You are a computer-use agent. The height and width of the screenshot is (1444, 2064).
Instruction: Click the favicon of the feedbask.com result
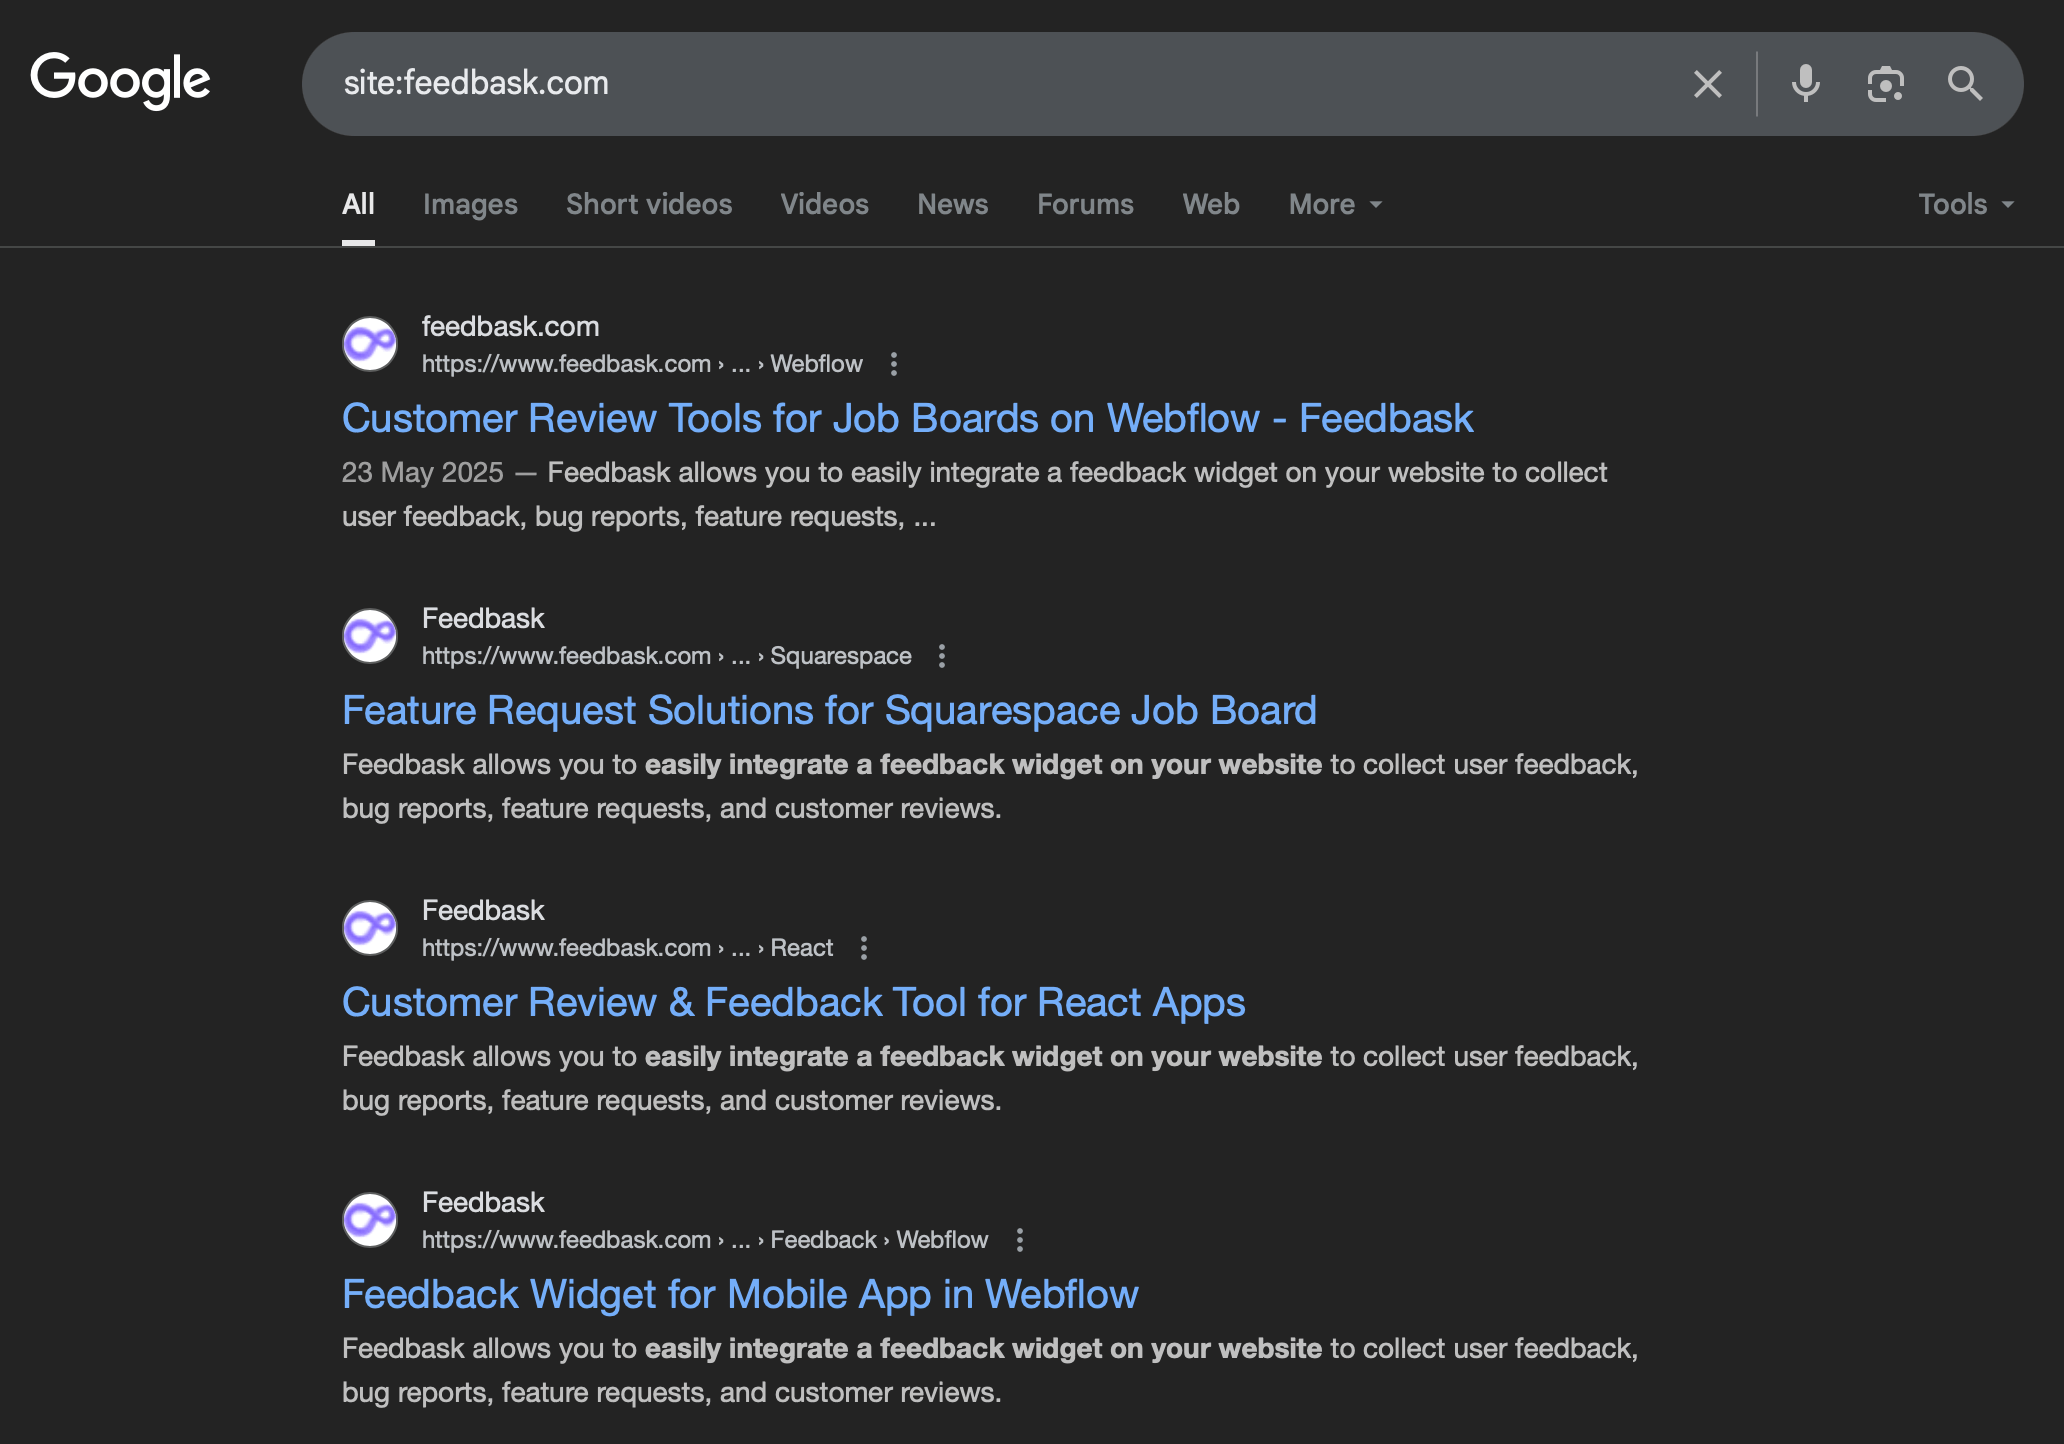(x=370, y=344)
